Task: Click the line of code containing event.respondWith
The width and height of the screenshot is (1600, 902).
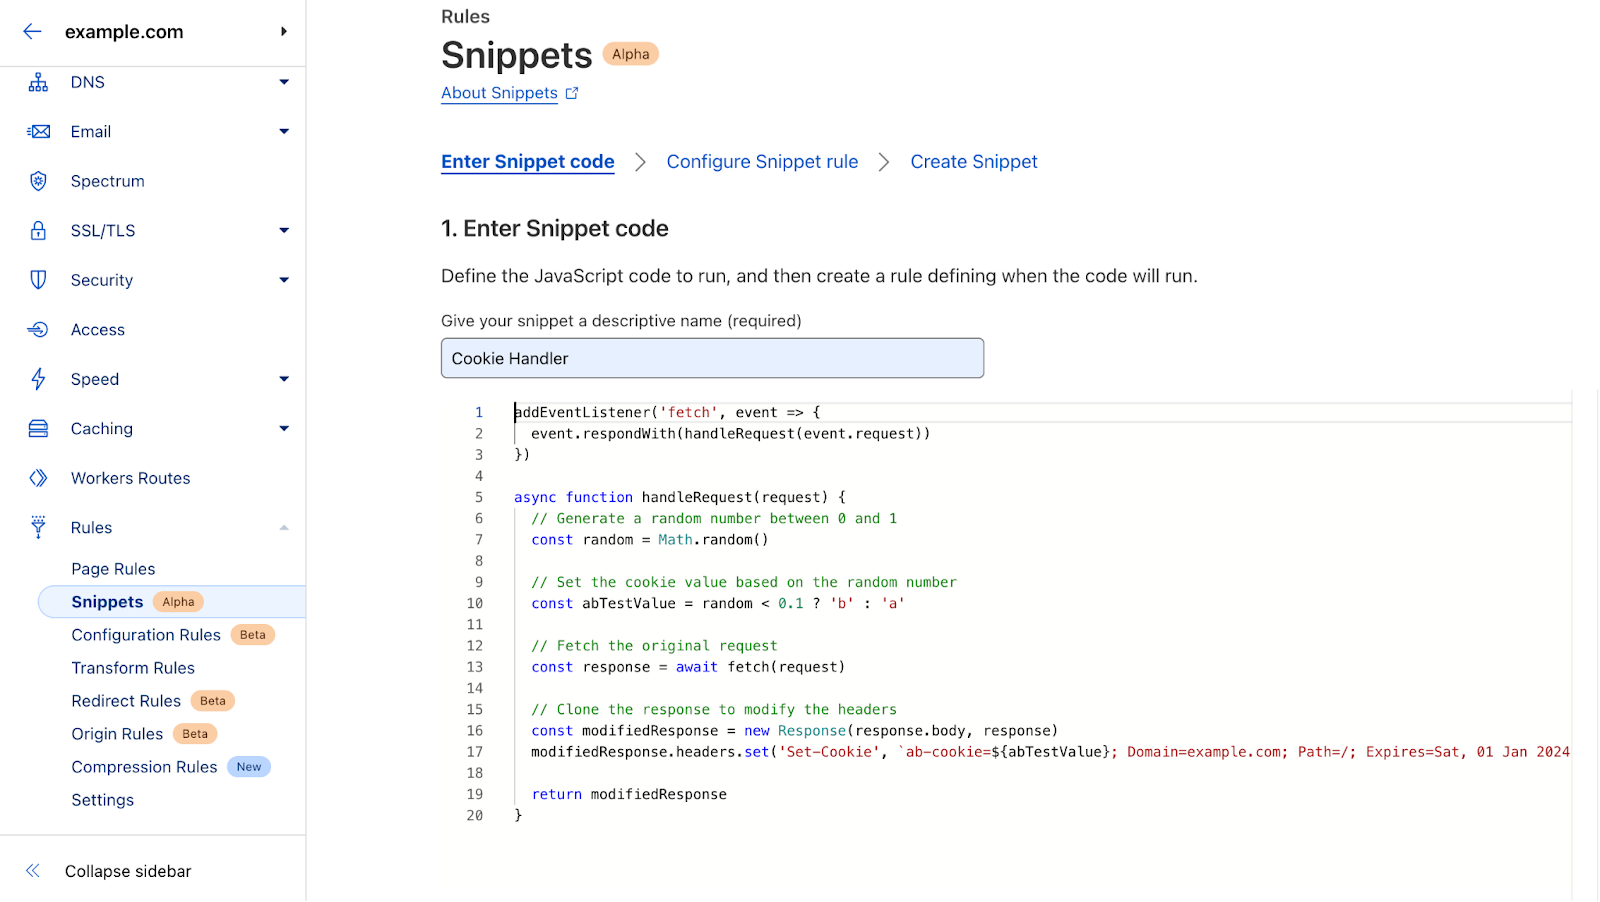Action: [x=730, y=433]
